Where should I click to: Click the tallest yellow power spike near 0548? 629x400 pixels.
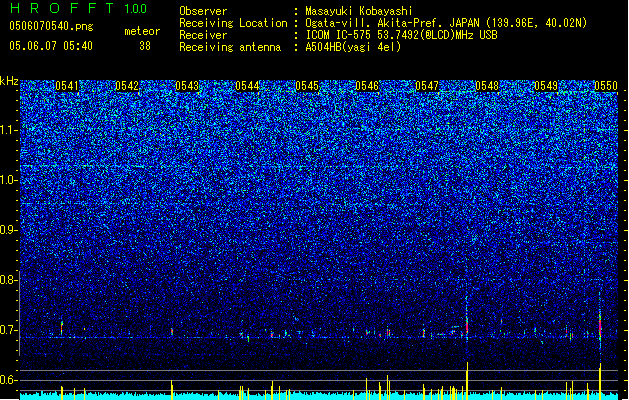tap(467, 380)
